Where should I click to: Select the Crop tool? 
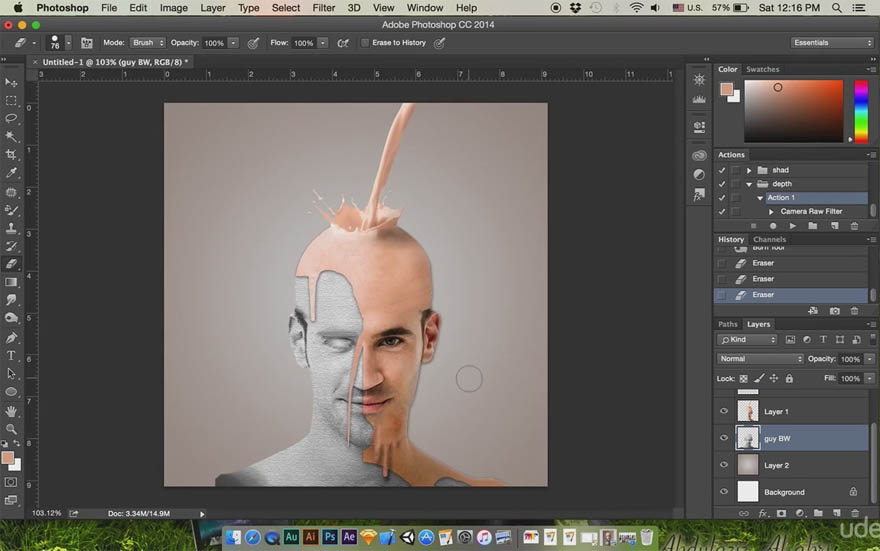(x=11, y=154)
